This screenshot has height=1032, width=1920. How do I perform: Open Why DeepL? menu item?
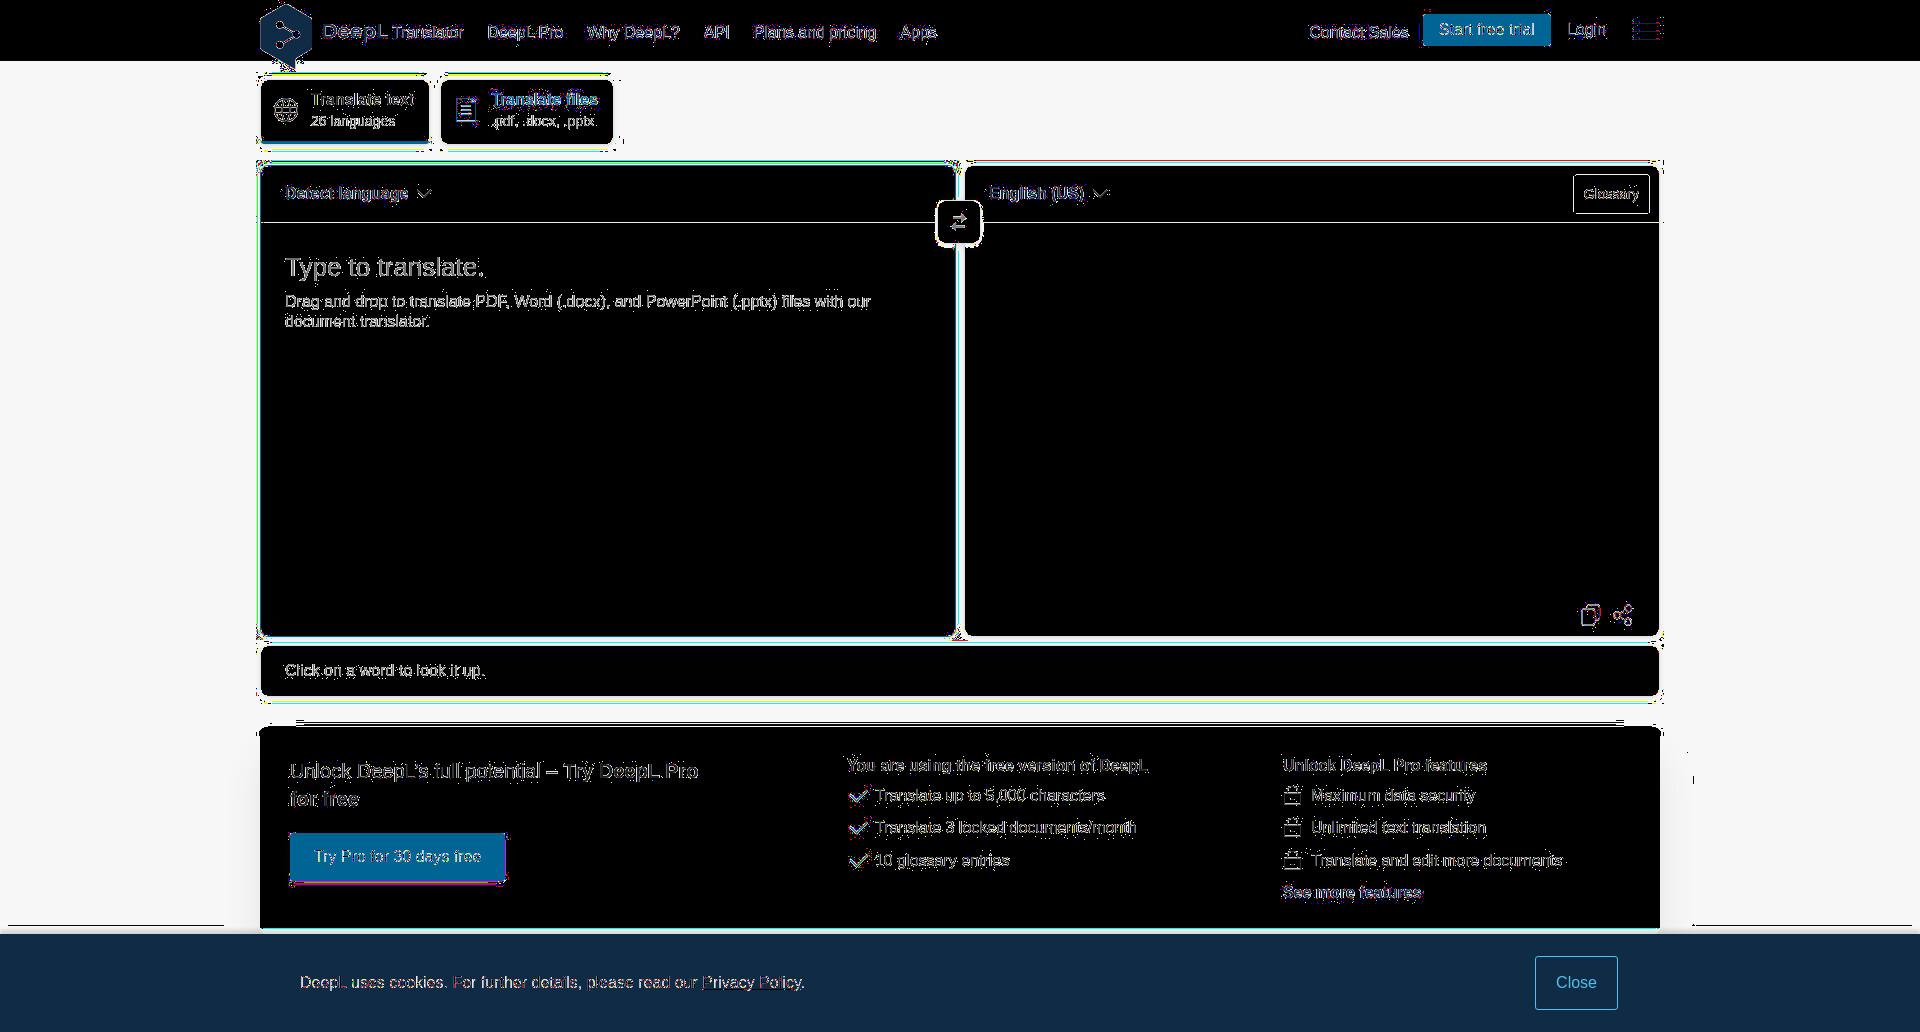click(633, 32)
